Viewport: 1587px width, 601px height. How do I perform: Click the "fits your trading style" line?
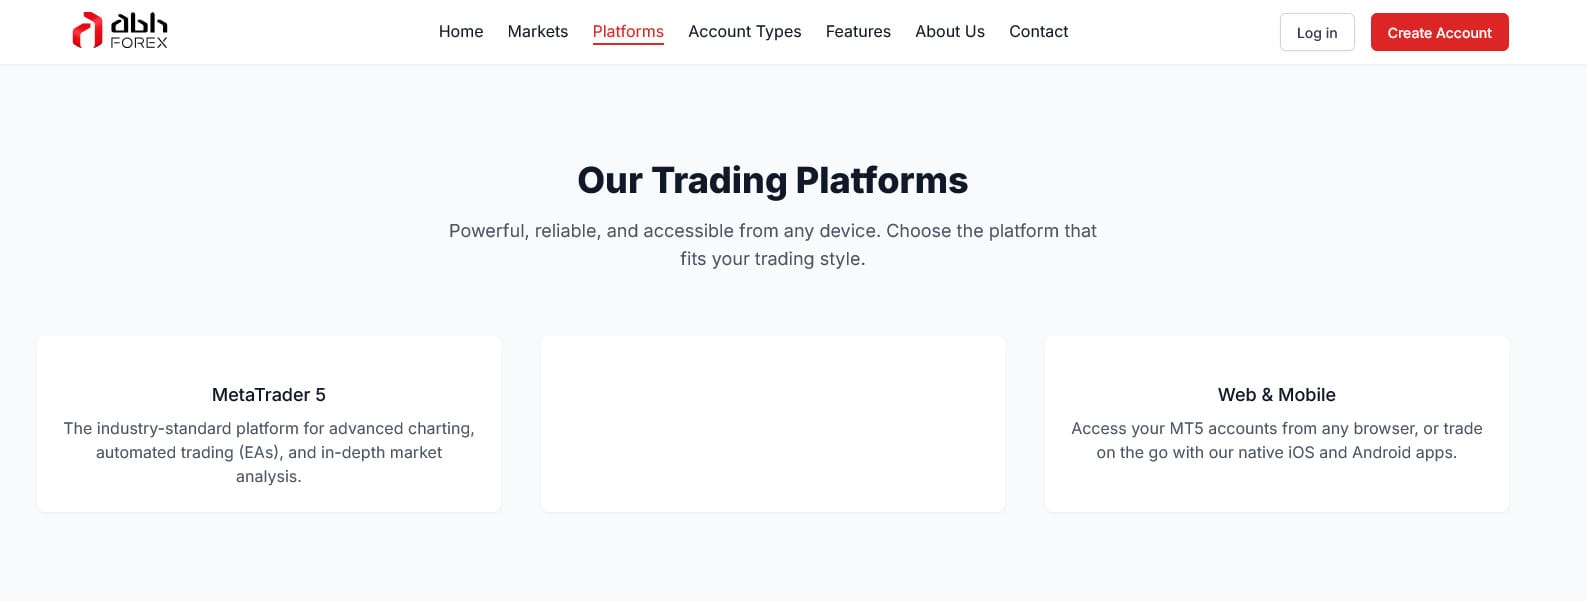pyautogui.click(x=772, y=259)
